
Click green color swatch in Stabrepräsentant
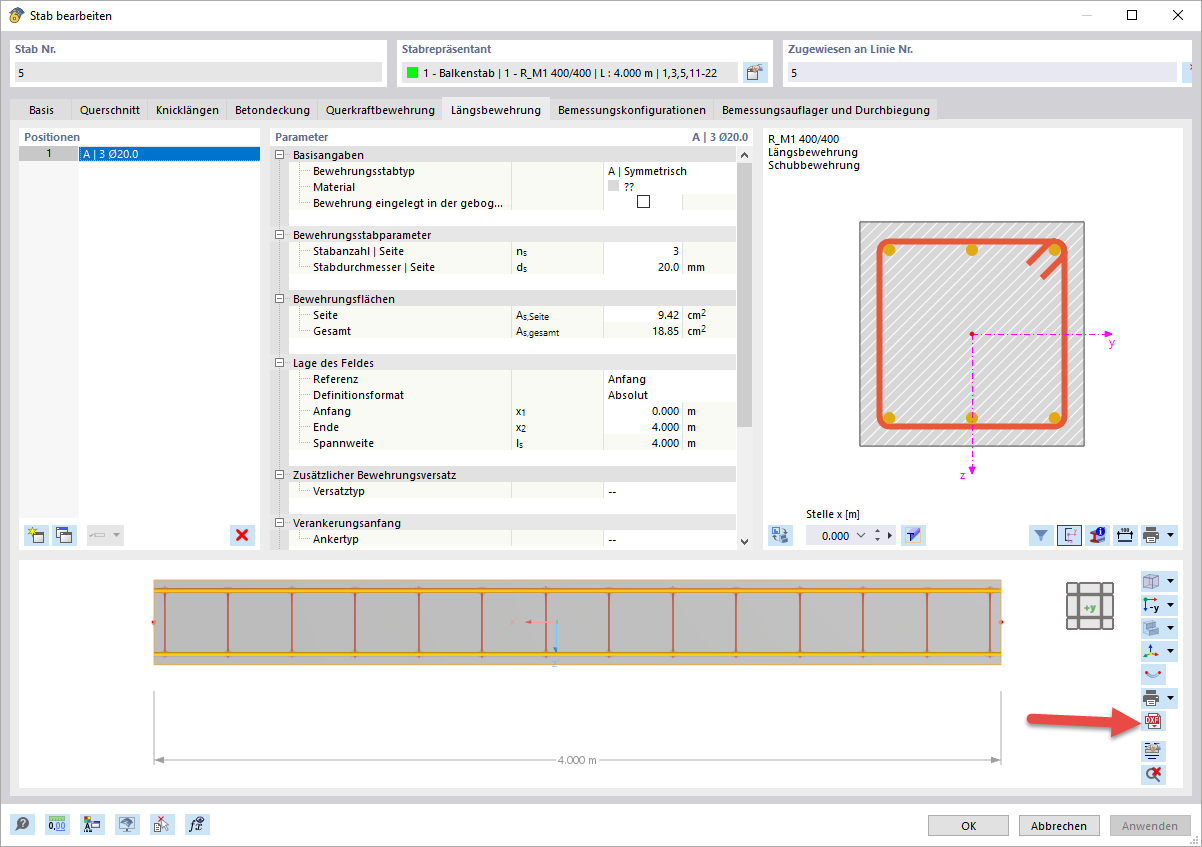coord(411,72)
